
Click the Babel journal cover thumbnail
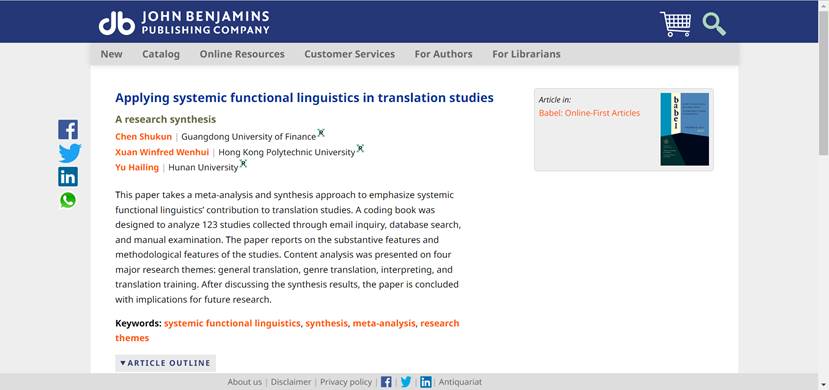[x=684, y=129]
